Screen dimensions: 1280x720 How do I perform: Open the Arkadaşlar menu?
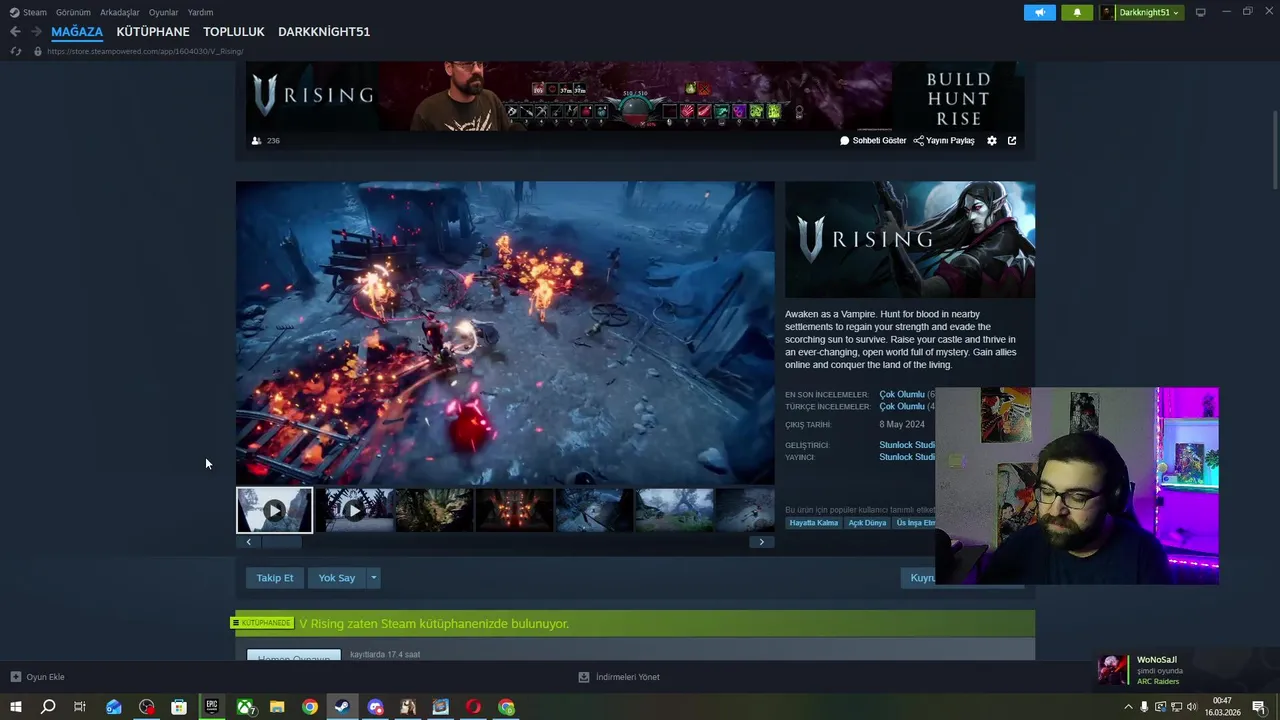[x=120, y=12]
